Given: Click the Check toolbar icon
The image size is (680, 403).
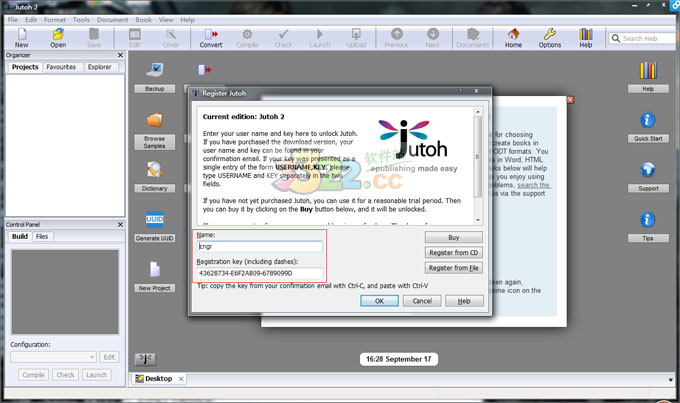Looking at the screenshot, I should point(284,38).
